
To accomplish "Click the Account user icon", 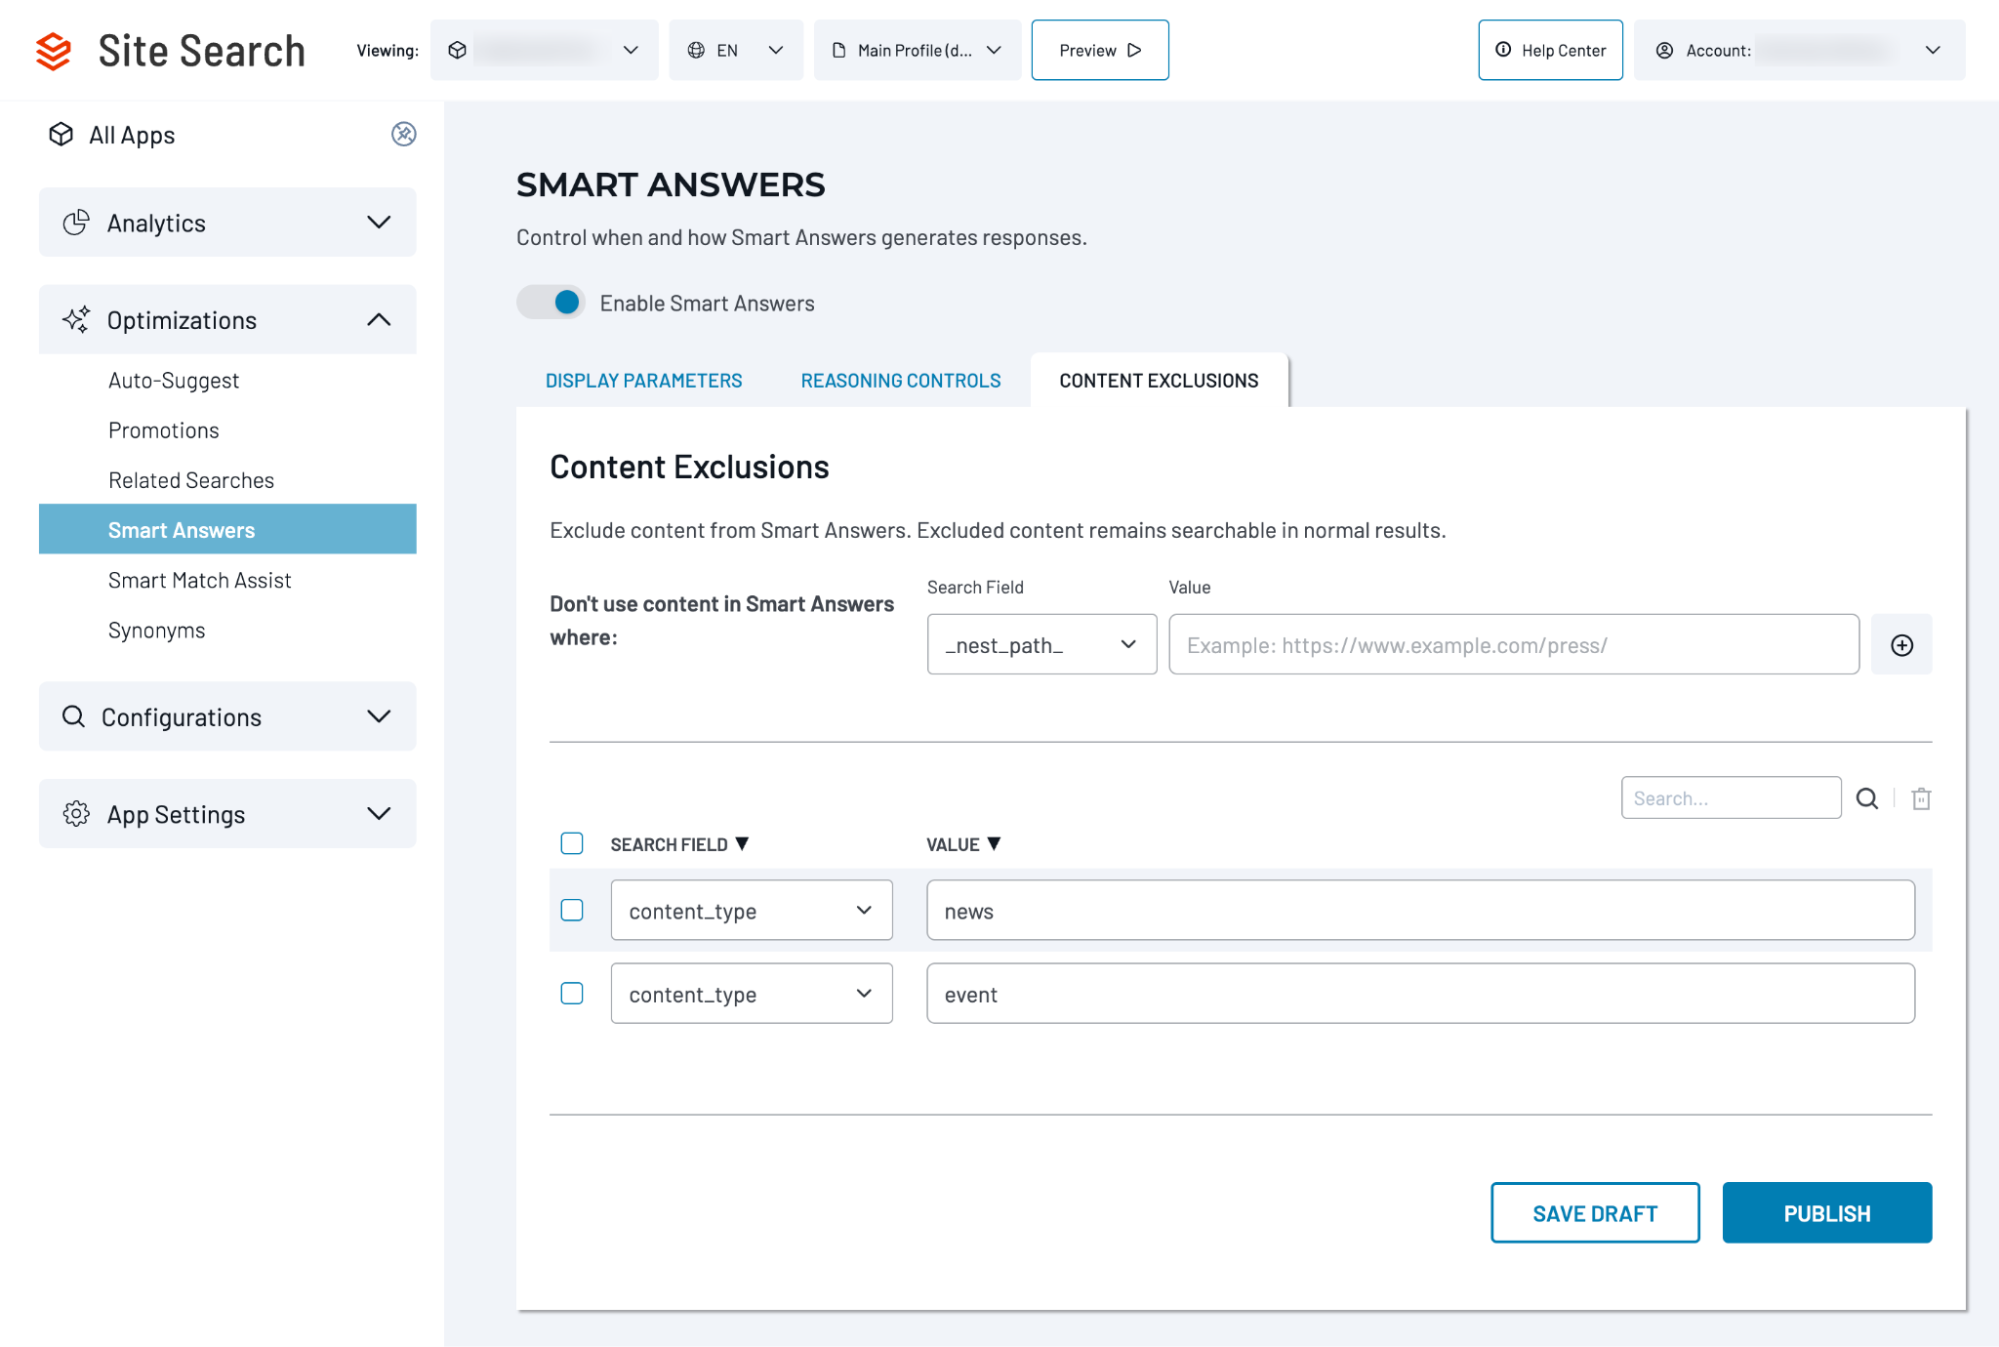I will (1664, 50).
